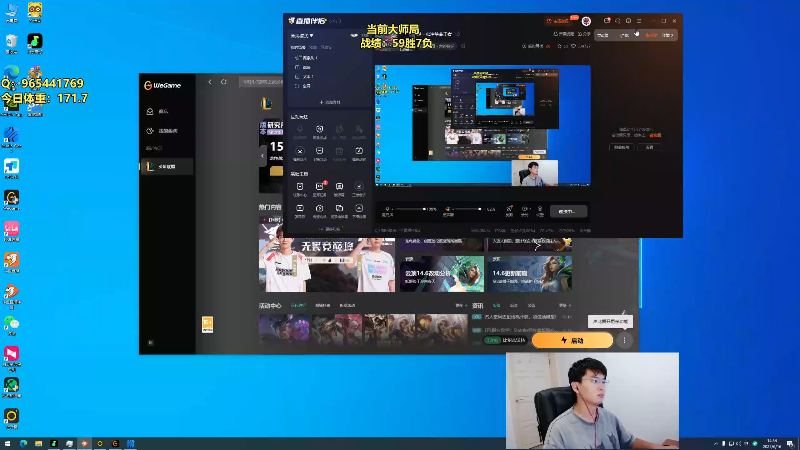
Task: Click the taskbar clock
Action: coord(771,443)
